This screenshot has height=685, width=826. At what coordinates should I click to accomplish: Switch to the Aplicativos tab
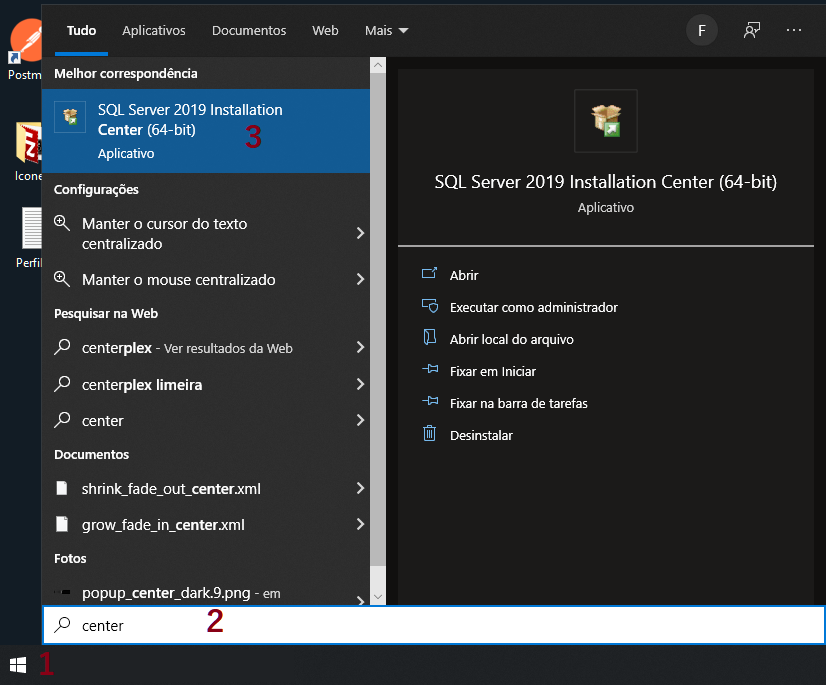[x=154, y=31]
